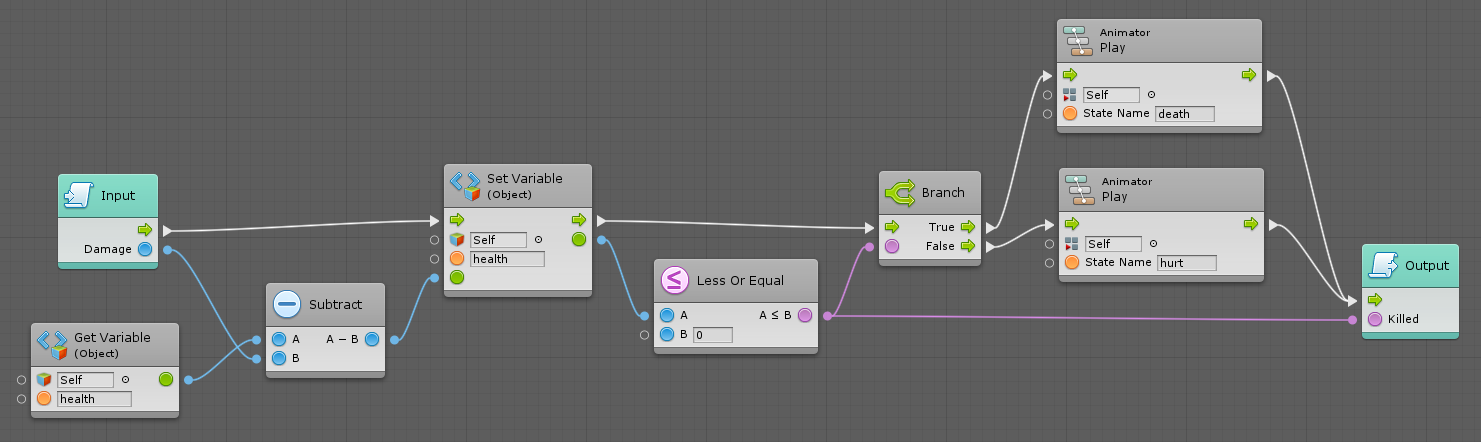Click the Damage output port on Input node
The image size is (1481, 442).
point(146,249)
